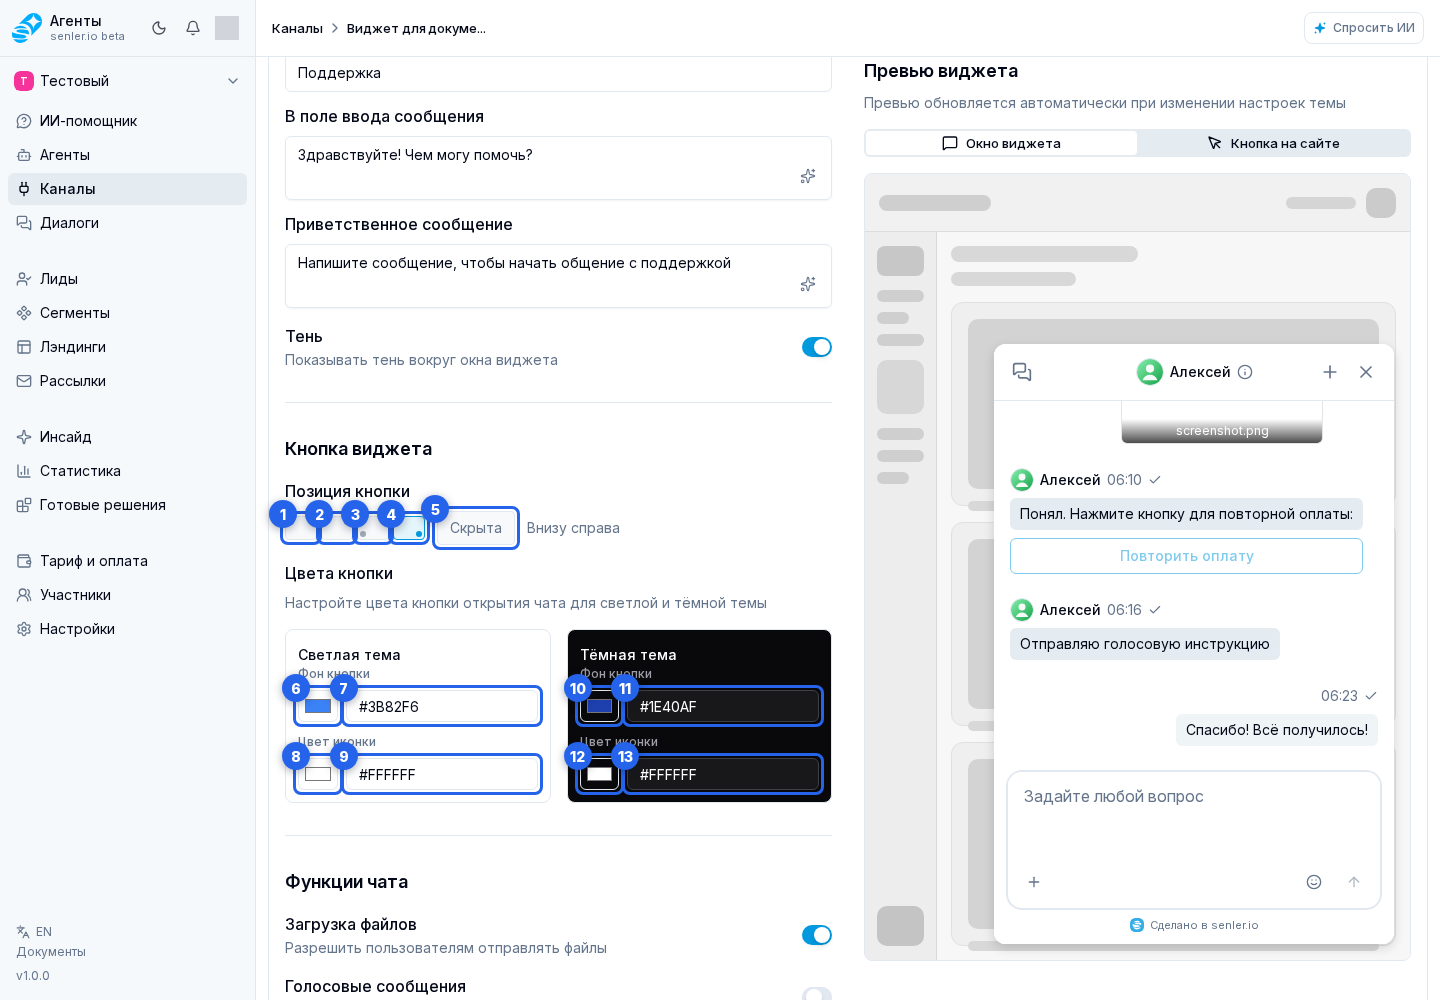1440x1000 pixels.
Task: Click chat history icon in widget header
Action: 1022,372
